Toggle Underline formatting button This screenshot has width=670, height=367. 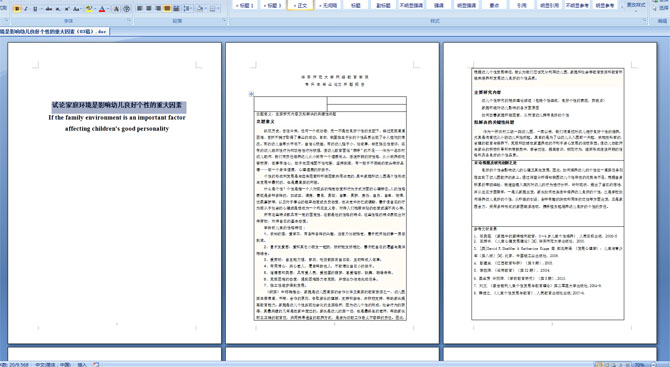pyautogui.click(x=35, y=9)
